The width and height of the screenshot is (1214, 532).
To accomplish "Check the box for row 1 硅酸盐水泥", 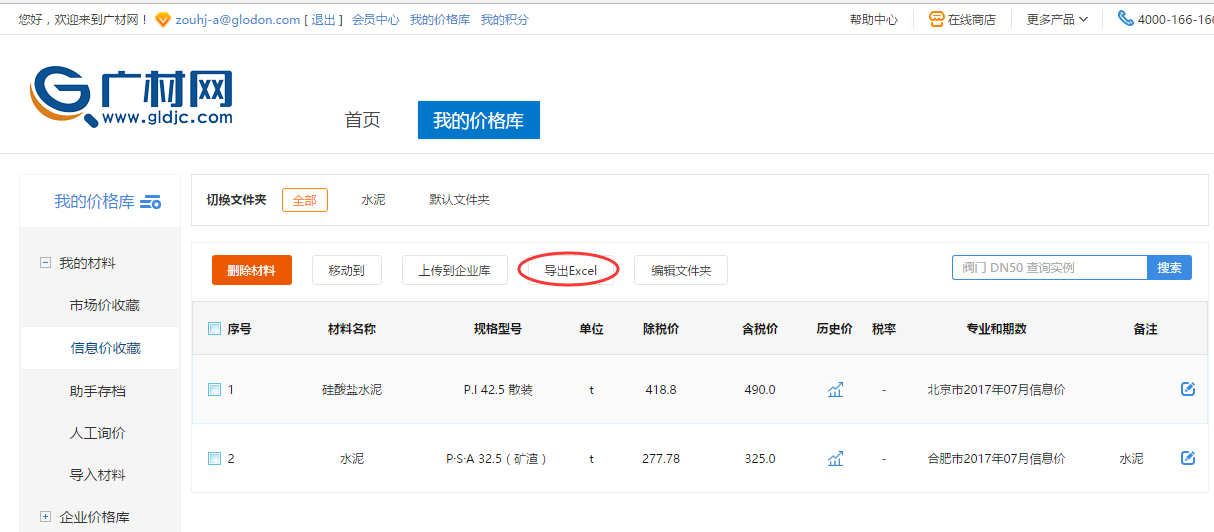I will click(214, 390).
